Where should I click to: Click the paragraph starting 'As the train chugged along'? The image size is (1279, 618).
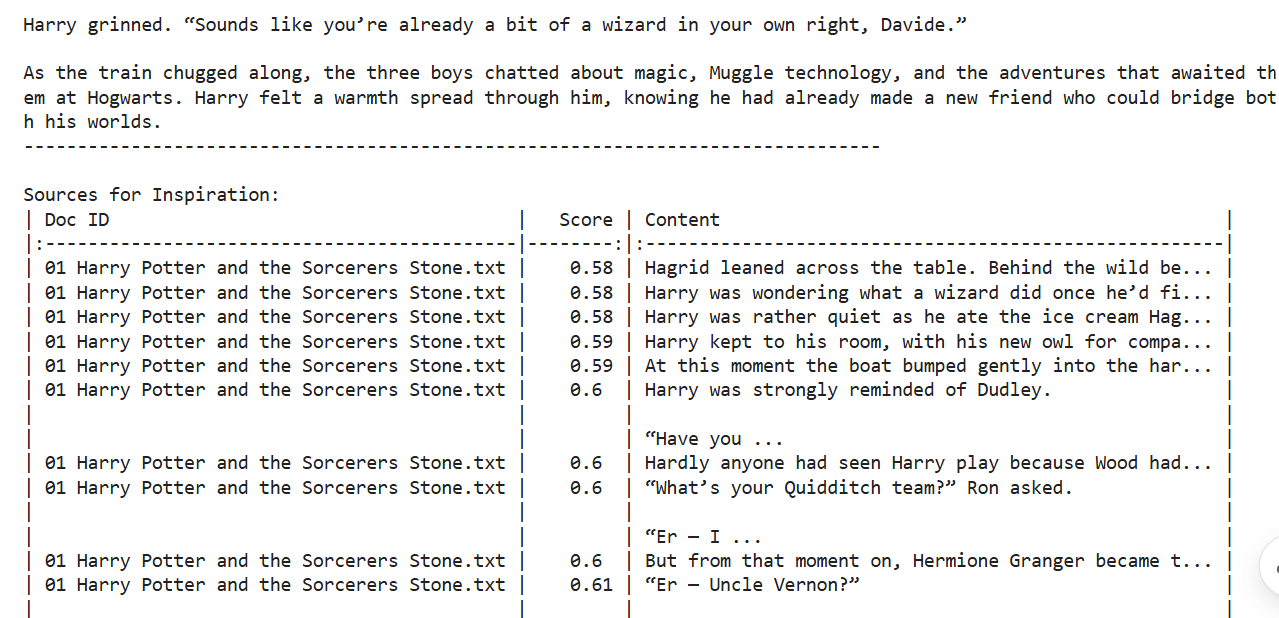tap(640, 98)
